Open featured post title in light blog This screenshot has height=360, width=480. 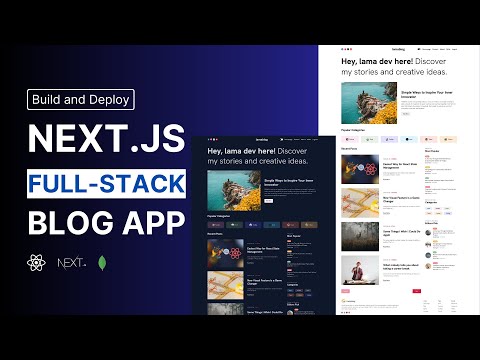pos(427,94)
